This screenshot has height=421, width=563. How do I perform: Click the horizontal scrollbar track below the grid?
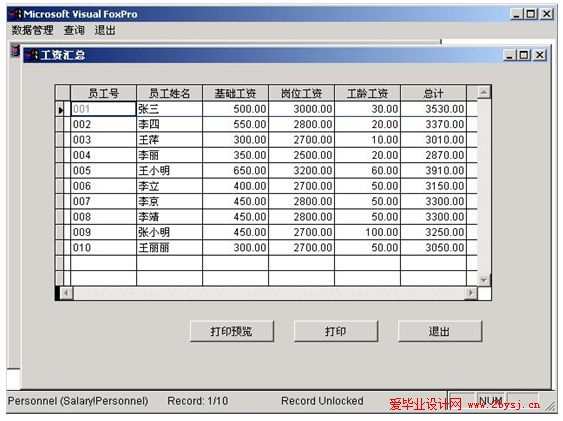268,293
